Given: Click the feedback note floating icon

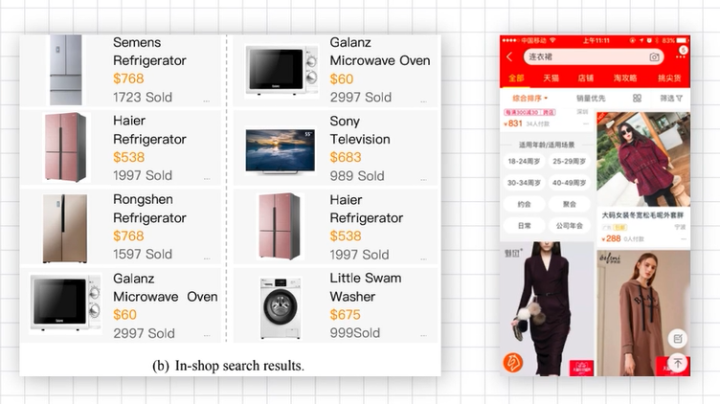Looking at the screenshot, I should tap(678, 339).
